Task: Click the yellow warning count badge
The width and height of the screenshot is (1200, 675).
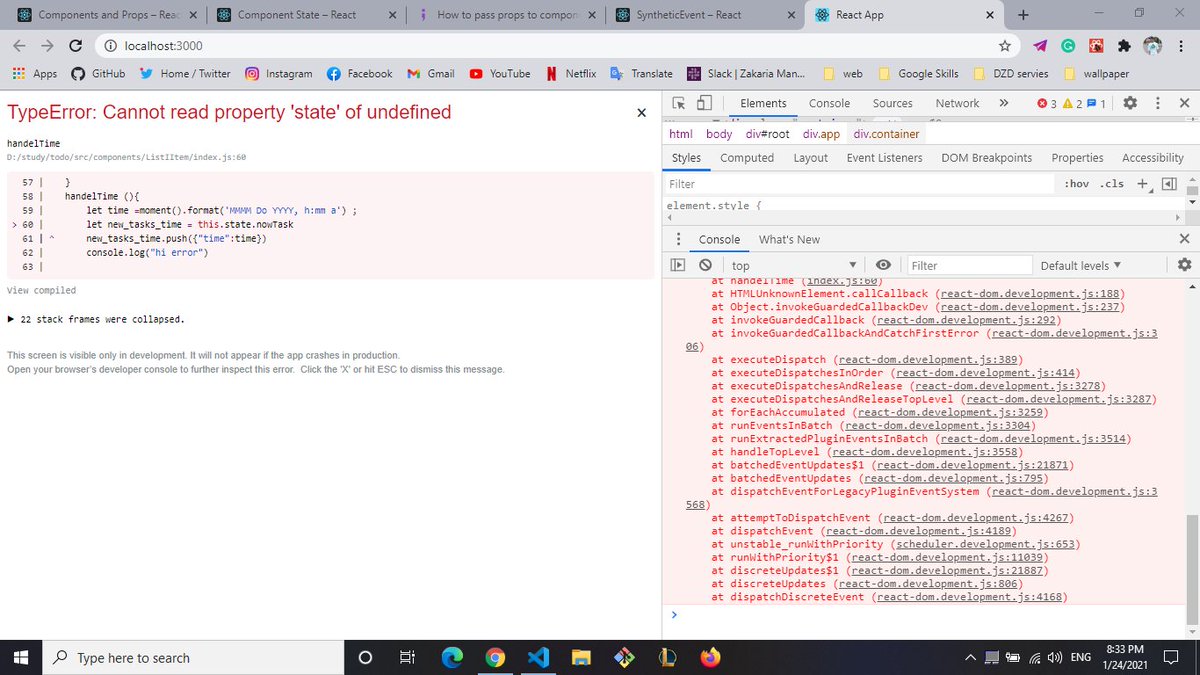Action: [x=1073, y=103]
